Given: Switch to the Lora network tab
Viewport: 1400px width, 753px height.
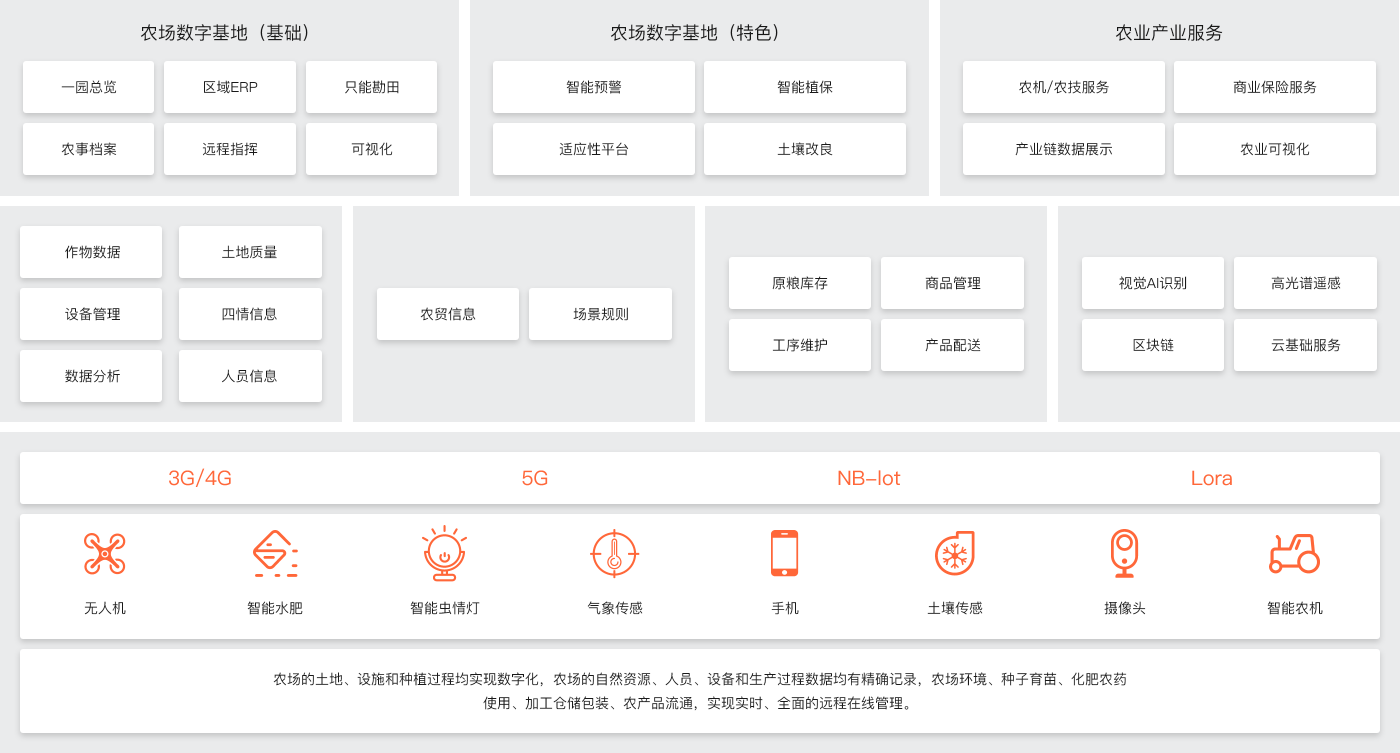Looking at the screenshot, I should point(1211,478).
